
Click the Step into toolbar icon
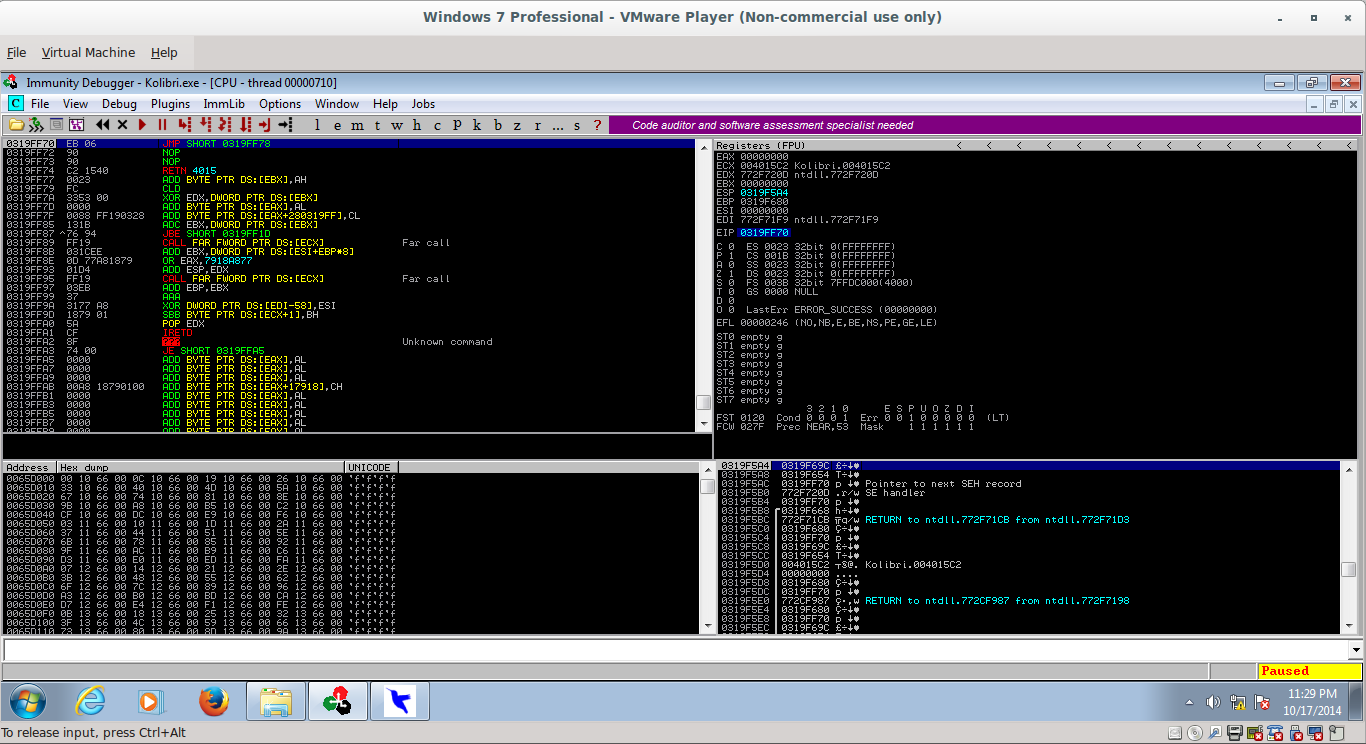coord(184,125)
